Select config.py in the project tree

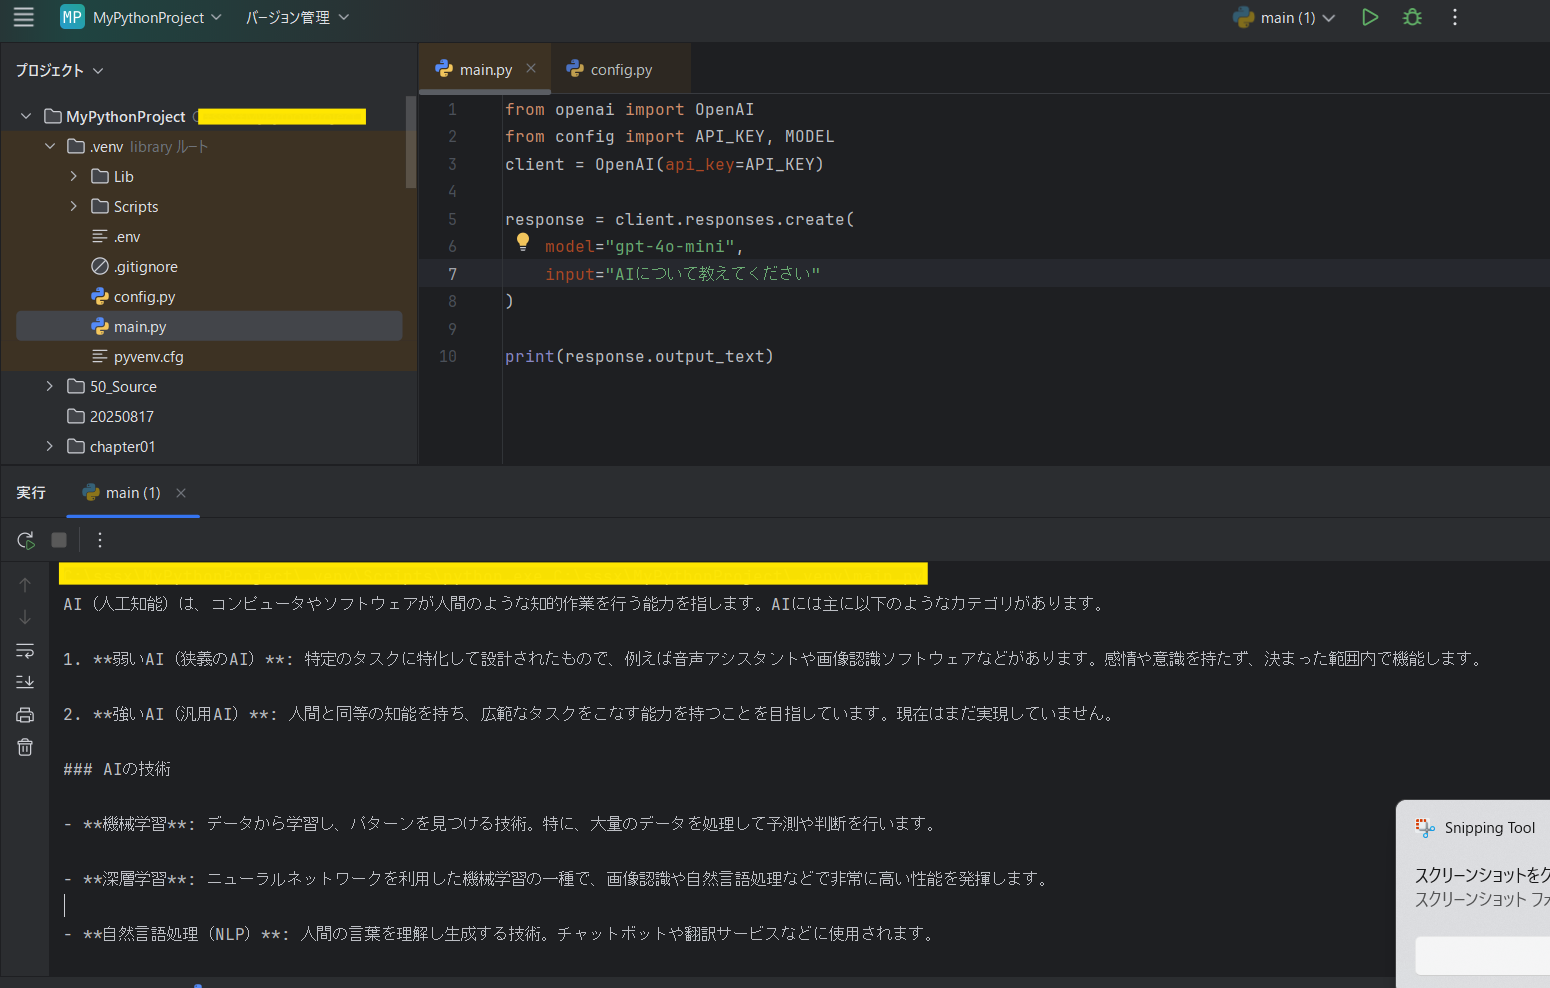click(144, 297)
